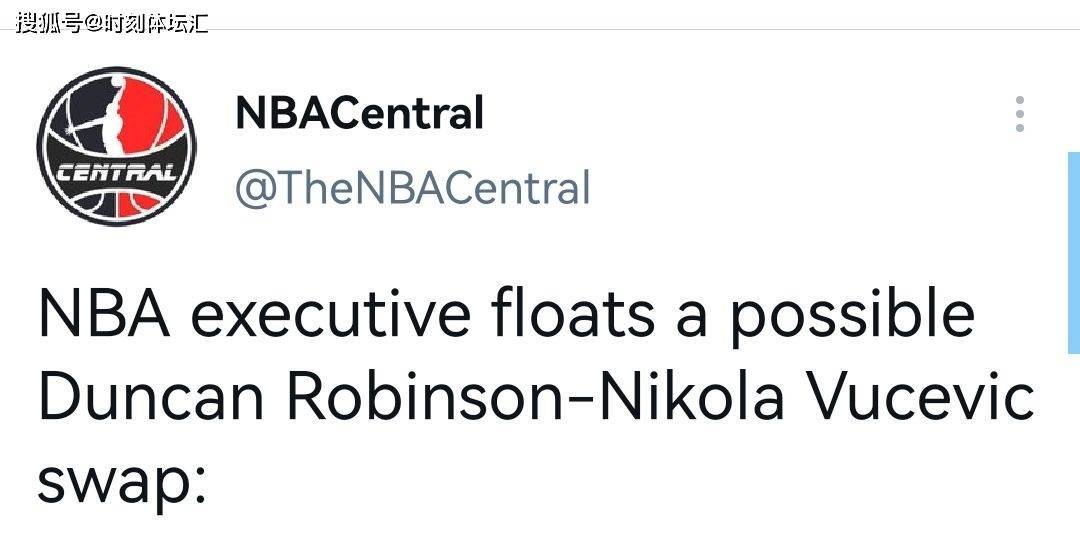This screenshot has width=1080, height=538.
Task: Open the @TheNBACentral handle link
Action: (413, 187)
